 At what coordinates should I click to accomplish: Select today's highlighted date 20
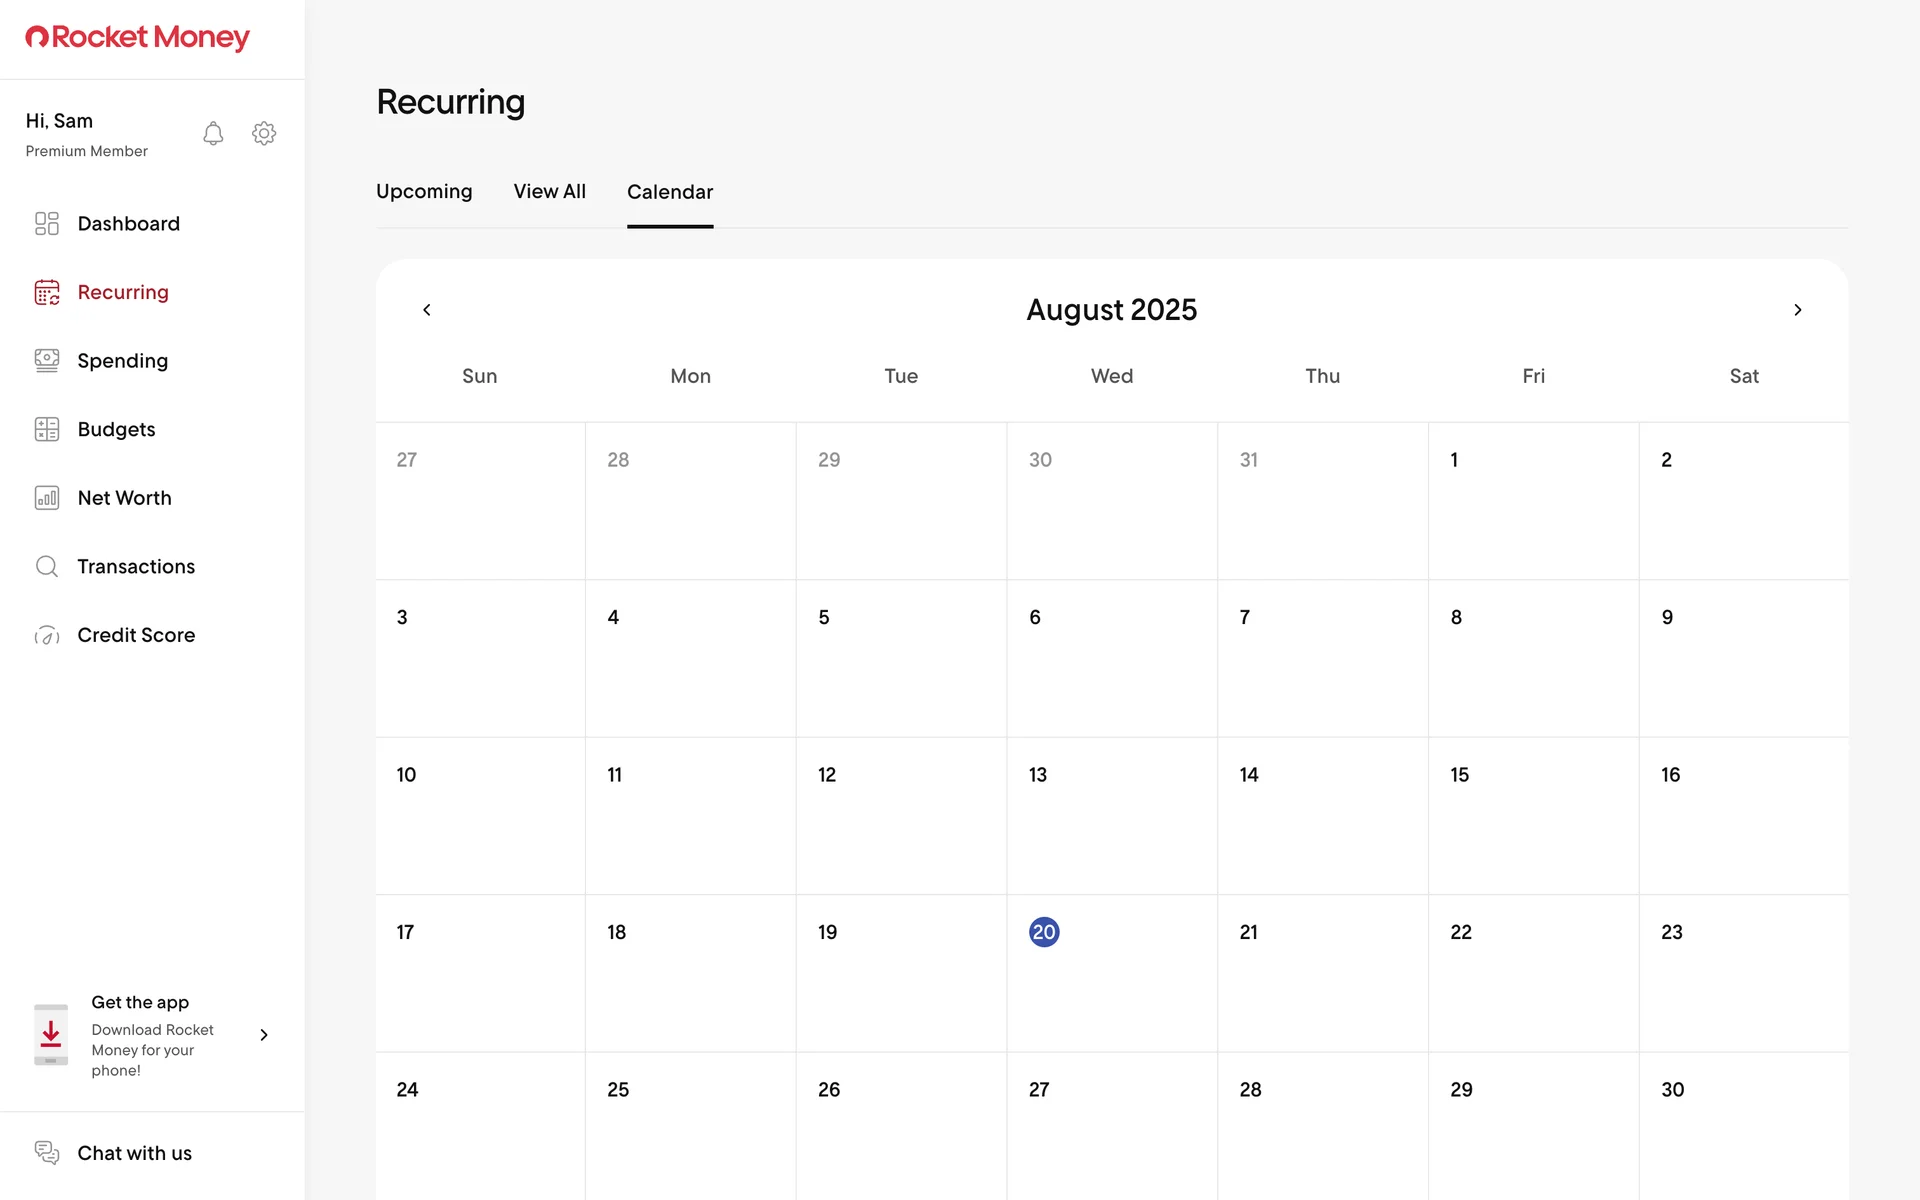click(1043, 932)
